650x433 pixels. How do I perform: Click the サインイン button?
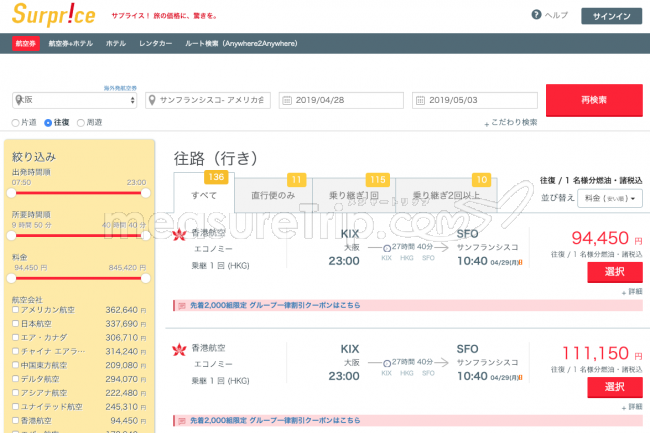(611, 16)
